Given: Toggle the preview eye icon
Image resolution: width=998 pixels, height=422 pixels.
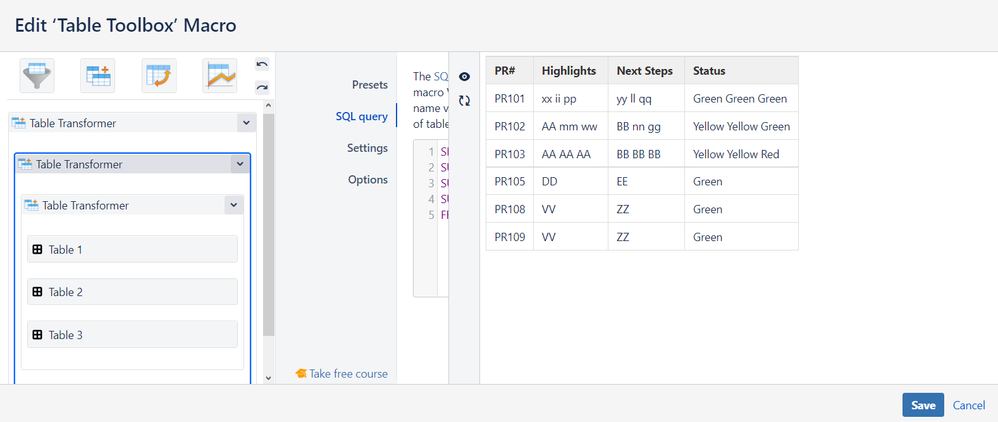Looking at the screenshot, I should click(x=464, y=77).
